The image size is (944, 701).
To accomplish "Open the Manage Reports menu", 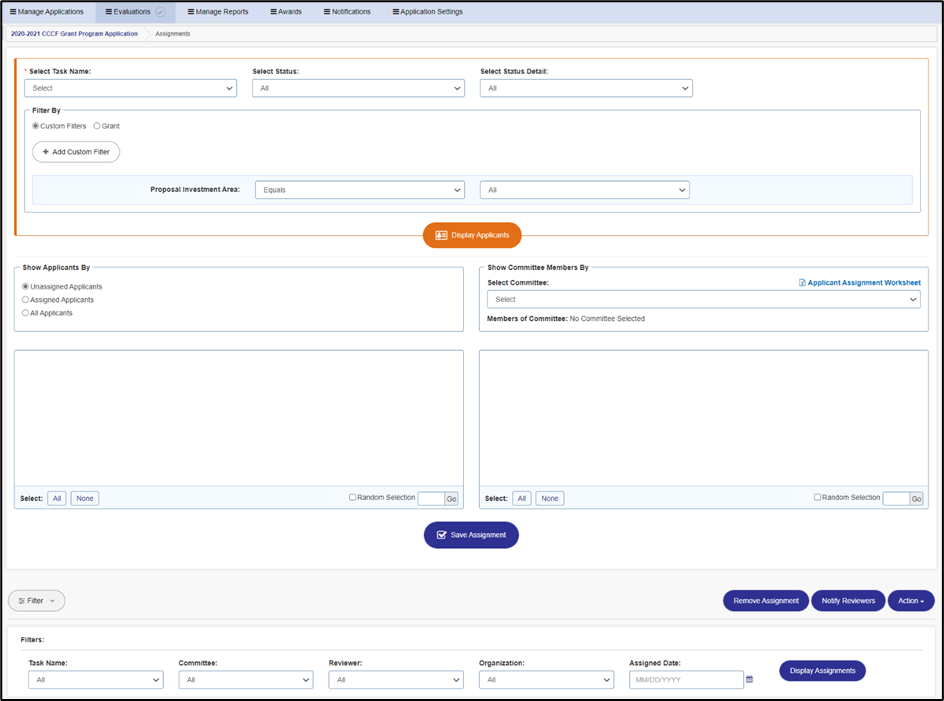I will [218, 11].
